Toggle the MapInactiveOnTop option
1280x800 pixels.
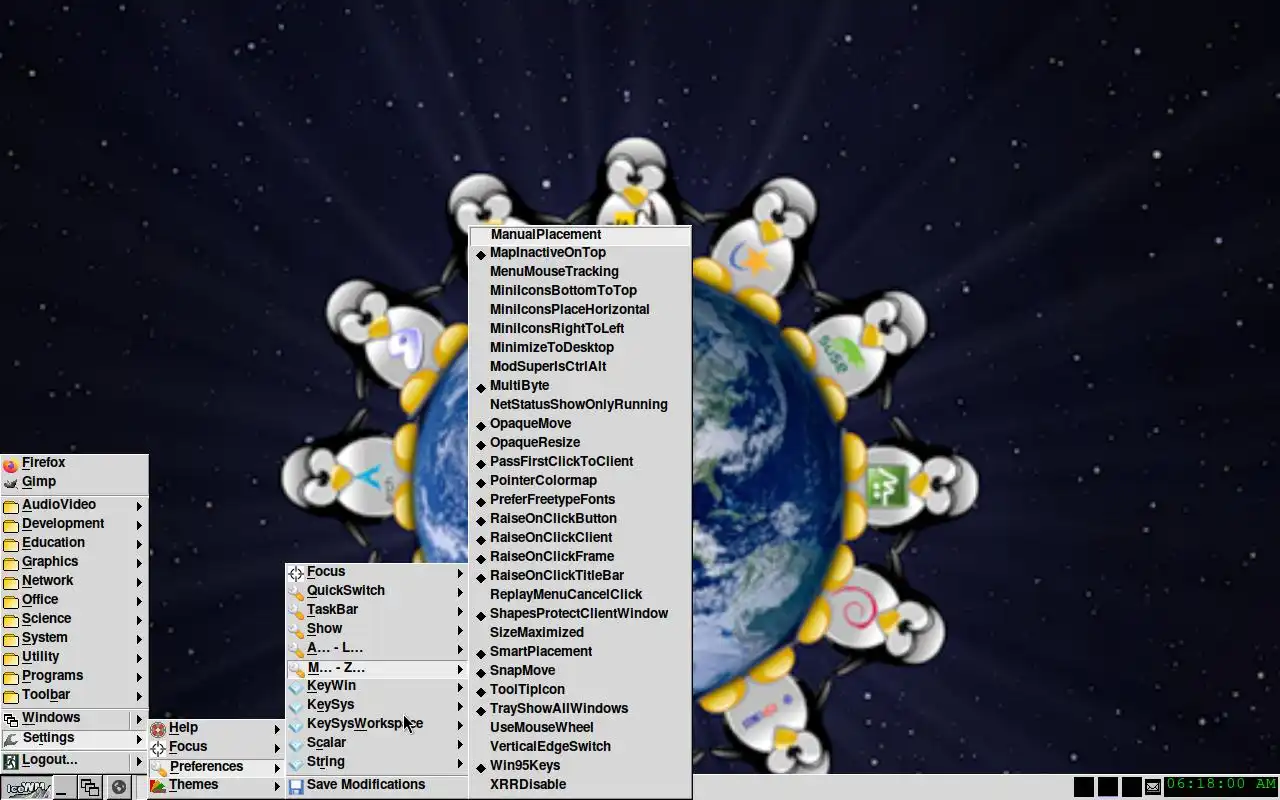coord(579,253)
